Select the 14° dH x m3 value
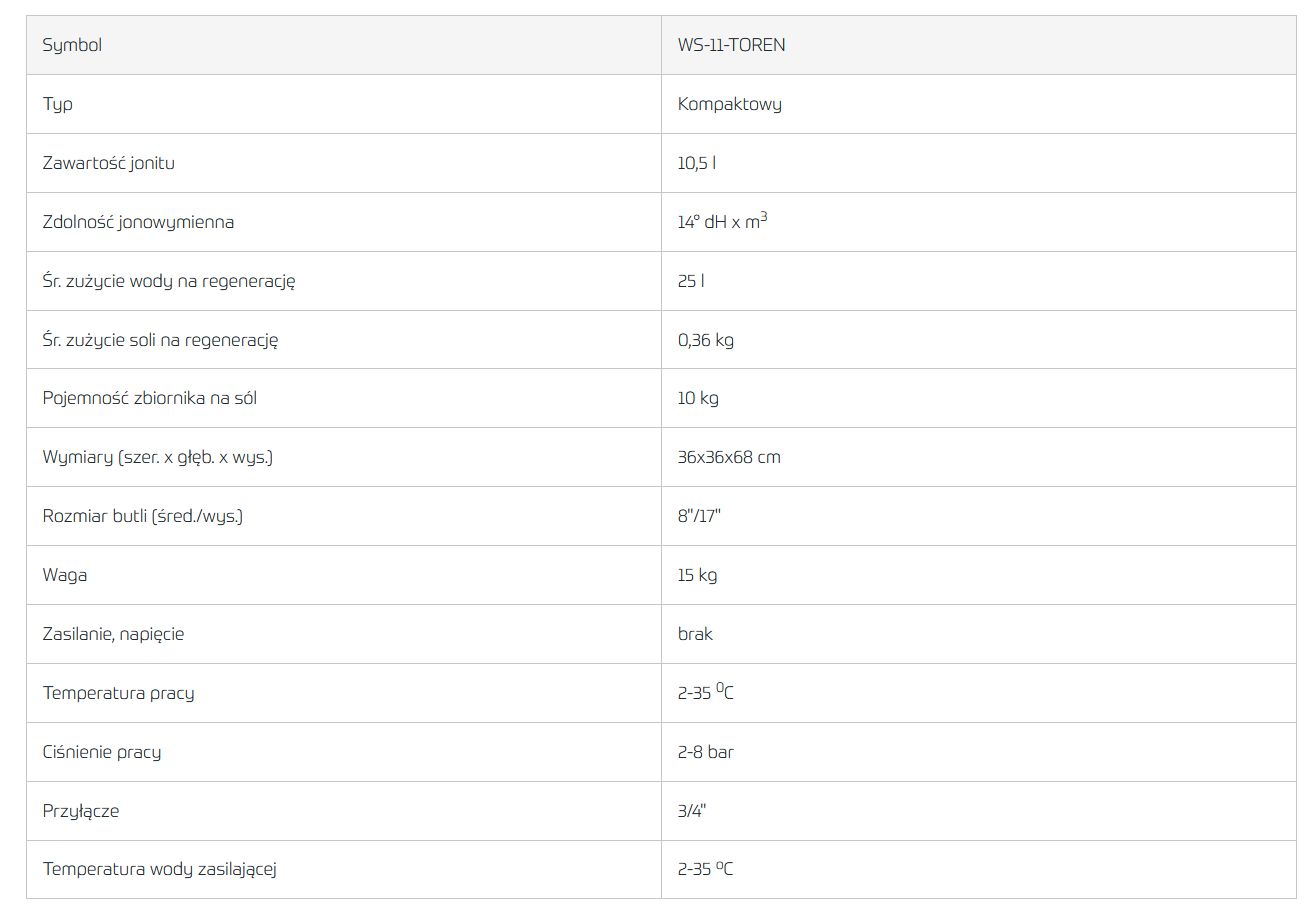The height and width of the screenshot is (912, 1304). click(722, 221)
